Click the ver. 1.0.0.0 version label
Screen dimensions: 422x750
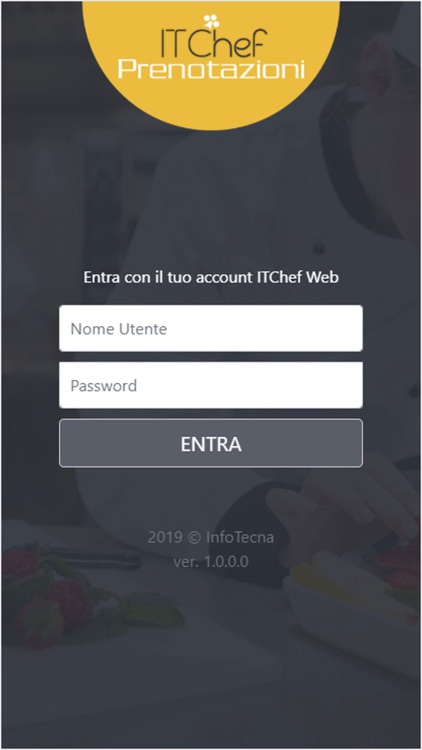point(211,561)
